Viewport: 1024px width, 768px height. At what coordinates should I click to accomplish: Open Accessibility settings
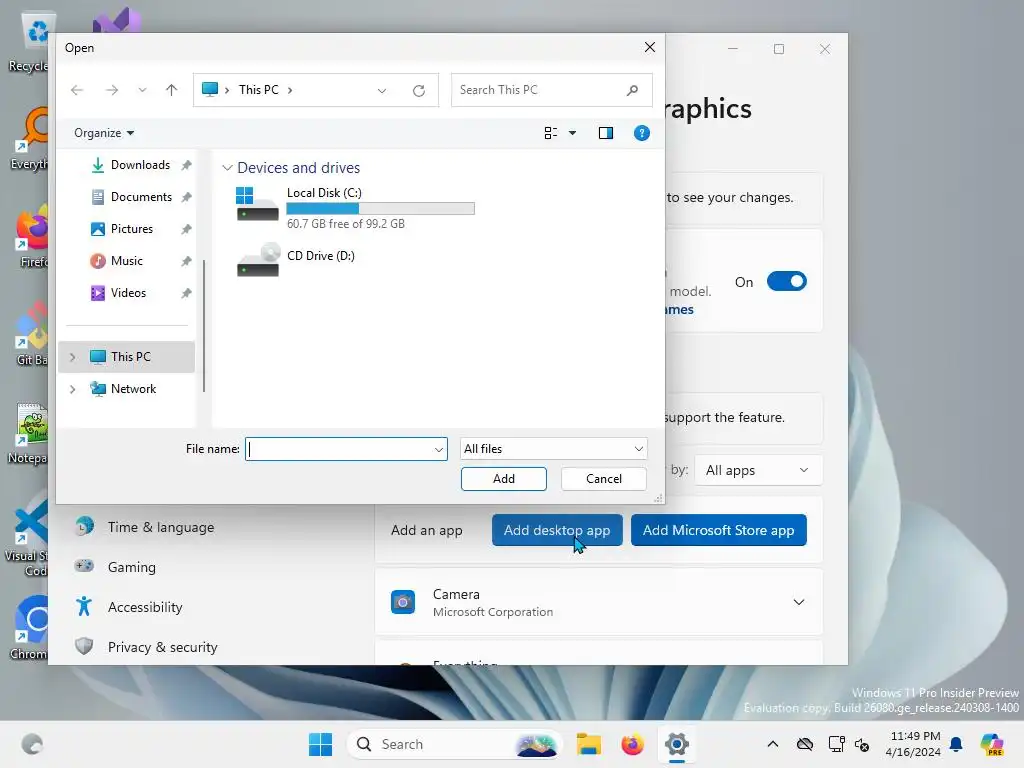[x=145, y=607]
